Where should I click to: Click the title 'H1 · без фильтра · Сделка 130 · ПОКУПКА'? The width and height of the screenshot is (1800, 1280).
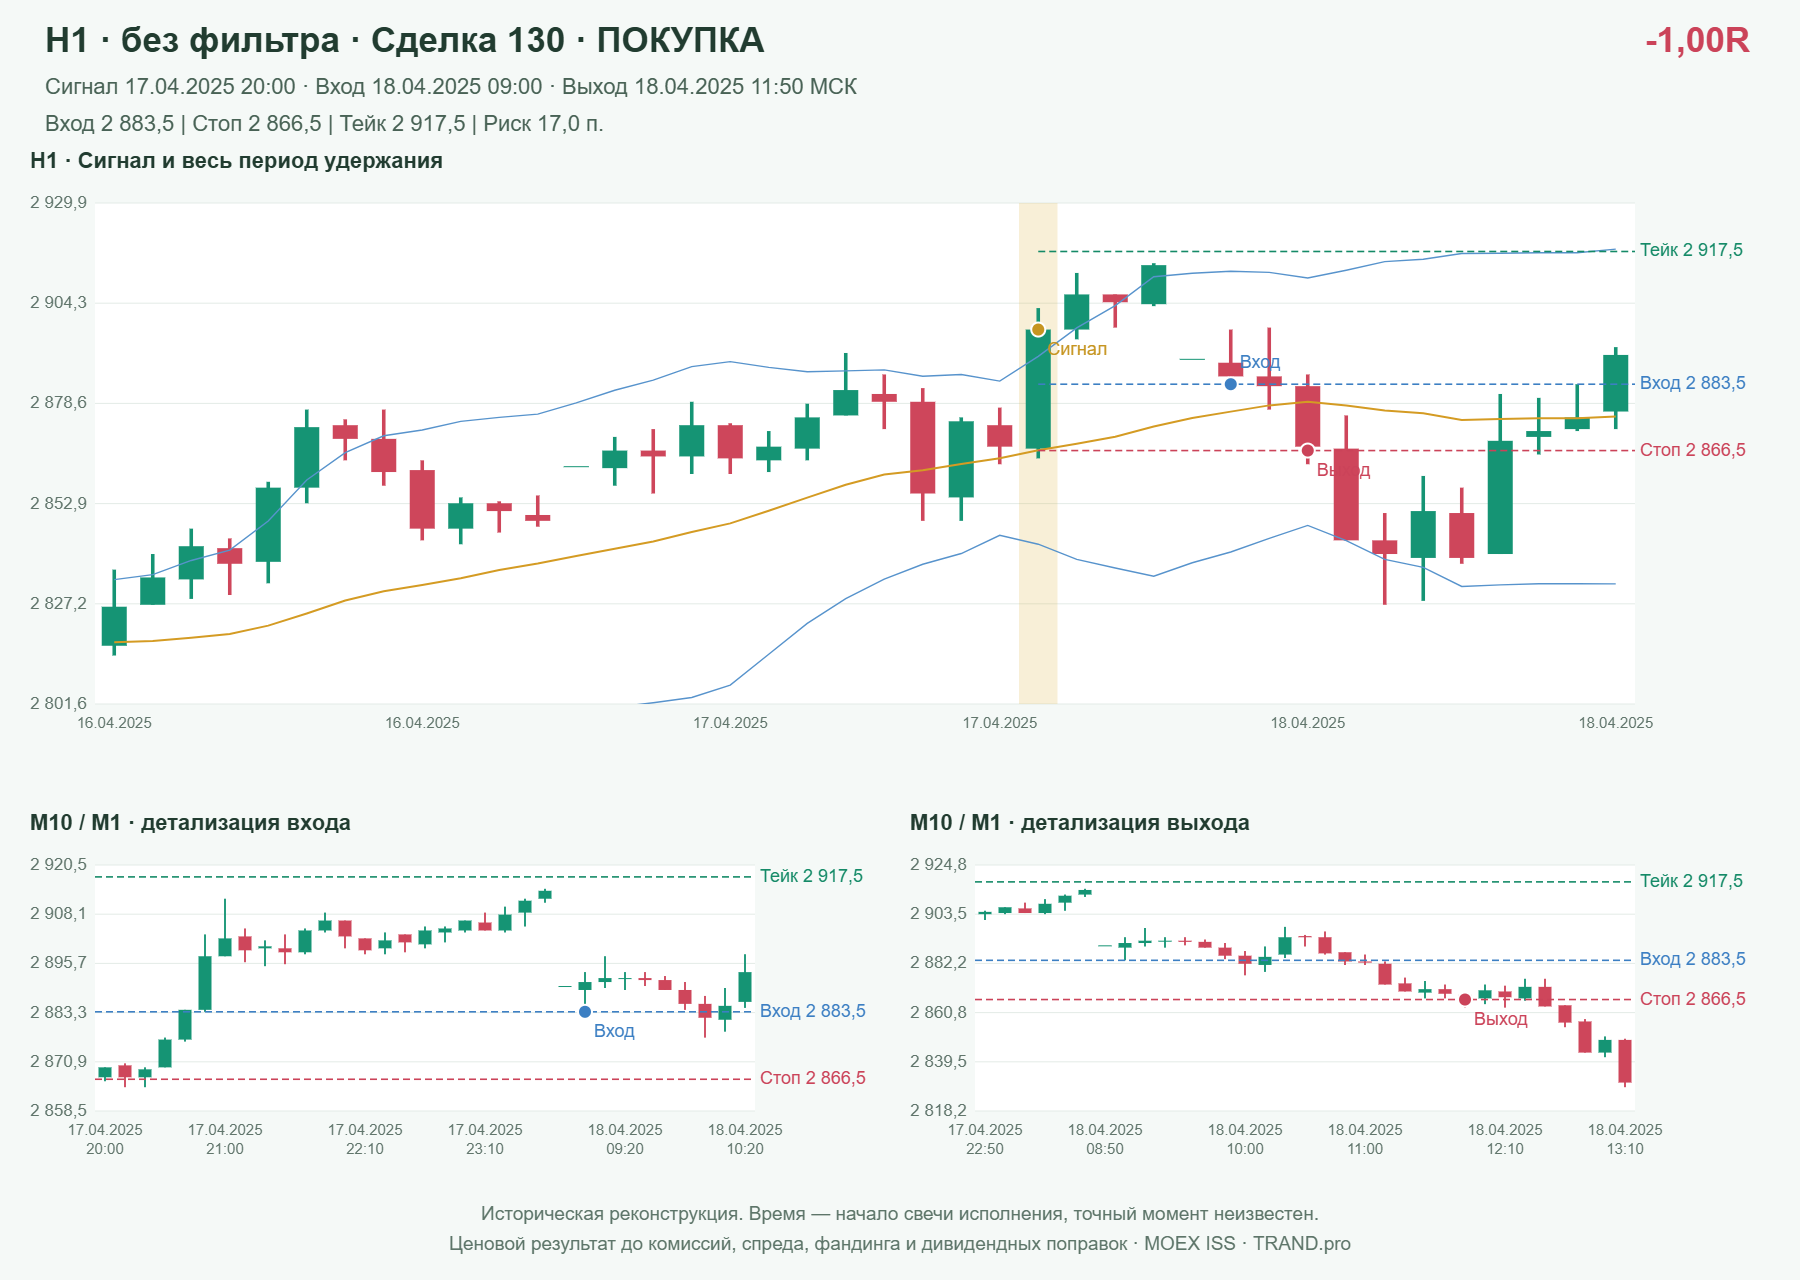tap(405, 40)
